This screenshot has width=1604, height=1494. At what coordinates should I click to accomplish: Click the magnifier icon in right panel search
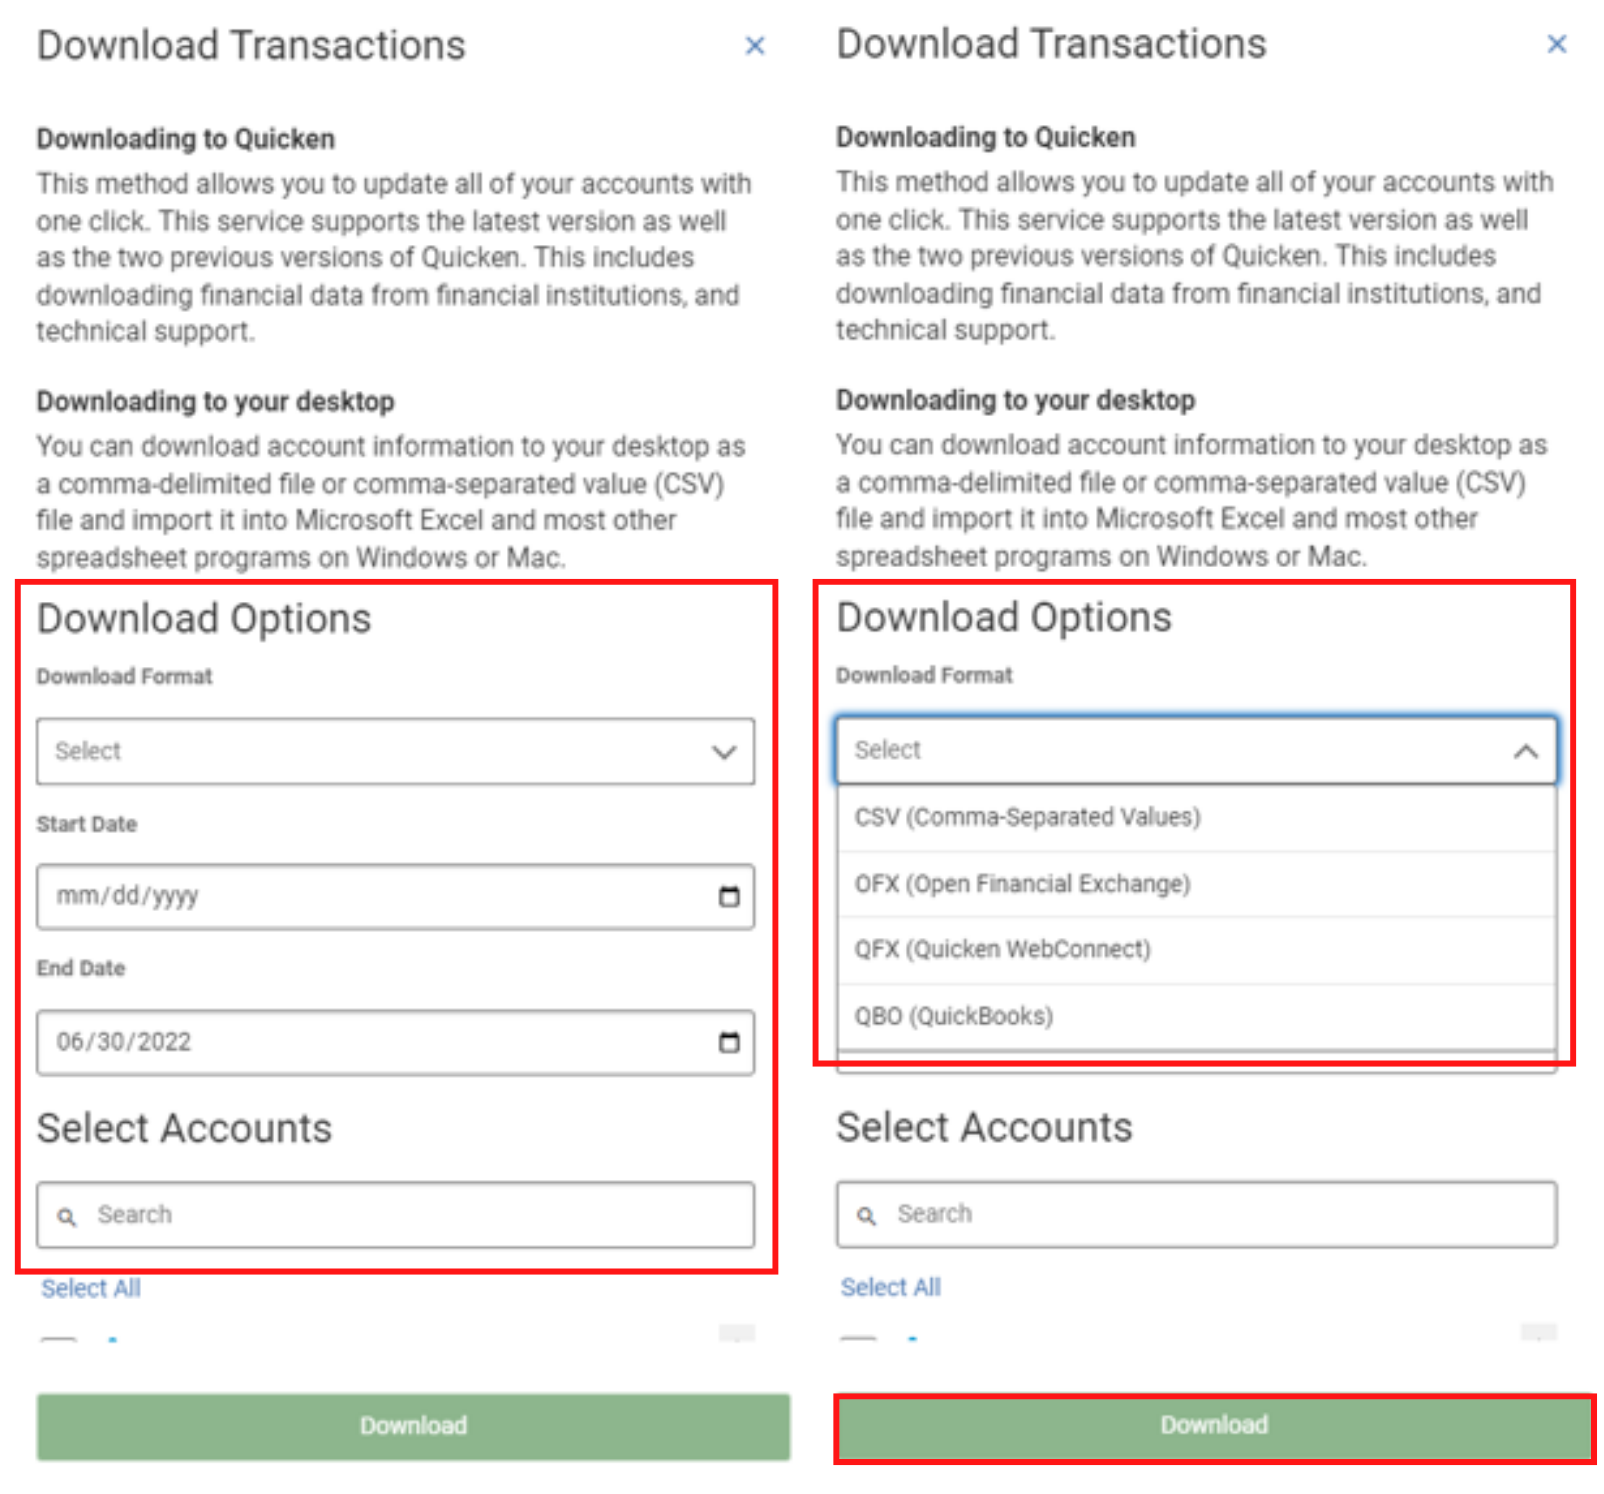point(867,1215)
